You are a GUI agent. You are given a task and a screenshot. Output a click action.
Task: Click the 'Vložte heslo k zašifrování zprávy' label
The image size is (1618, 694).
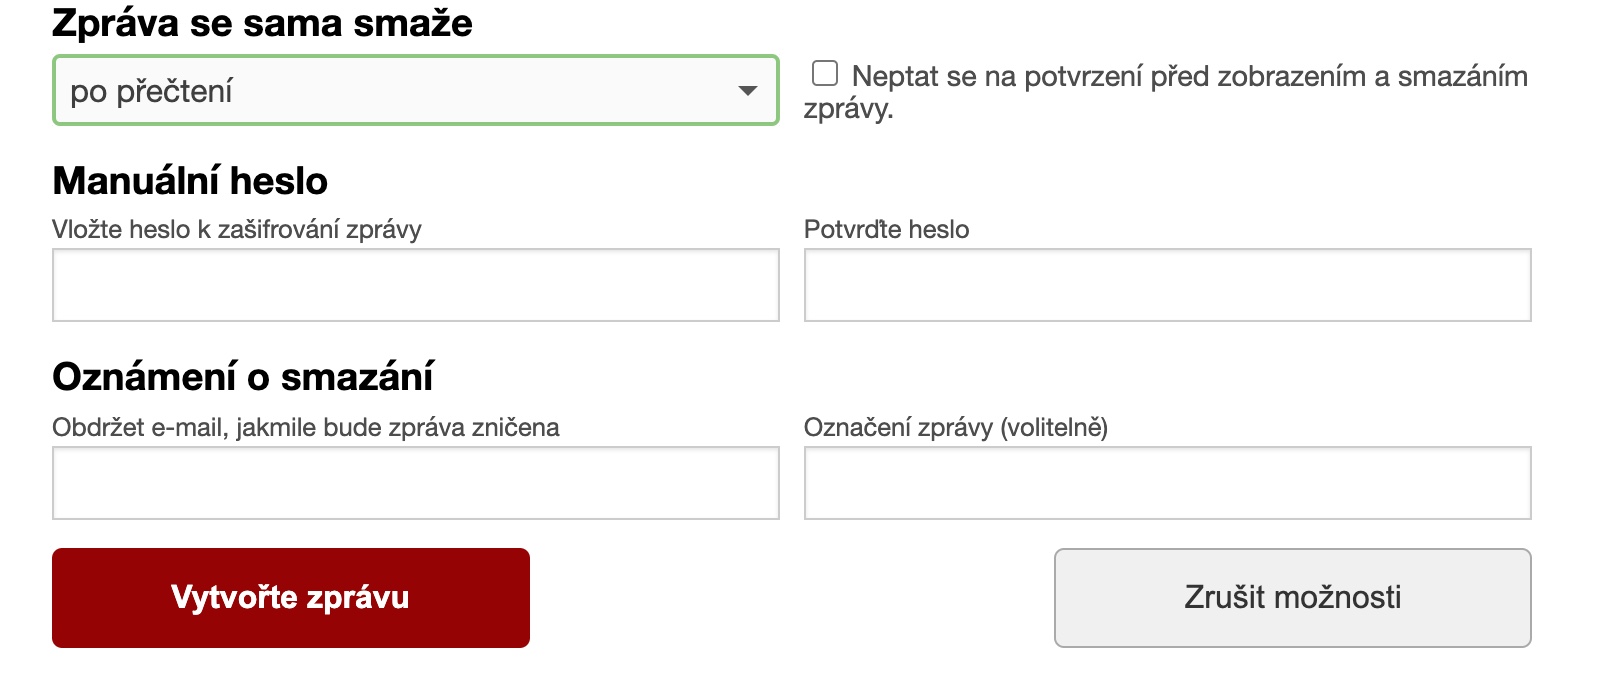[x=237, y=230]
